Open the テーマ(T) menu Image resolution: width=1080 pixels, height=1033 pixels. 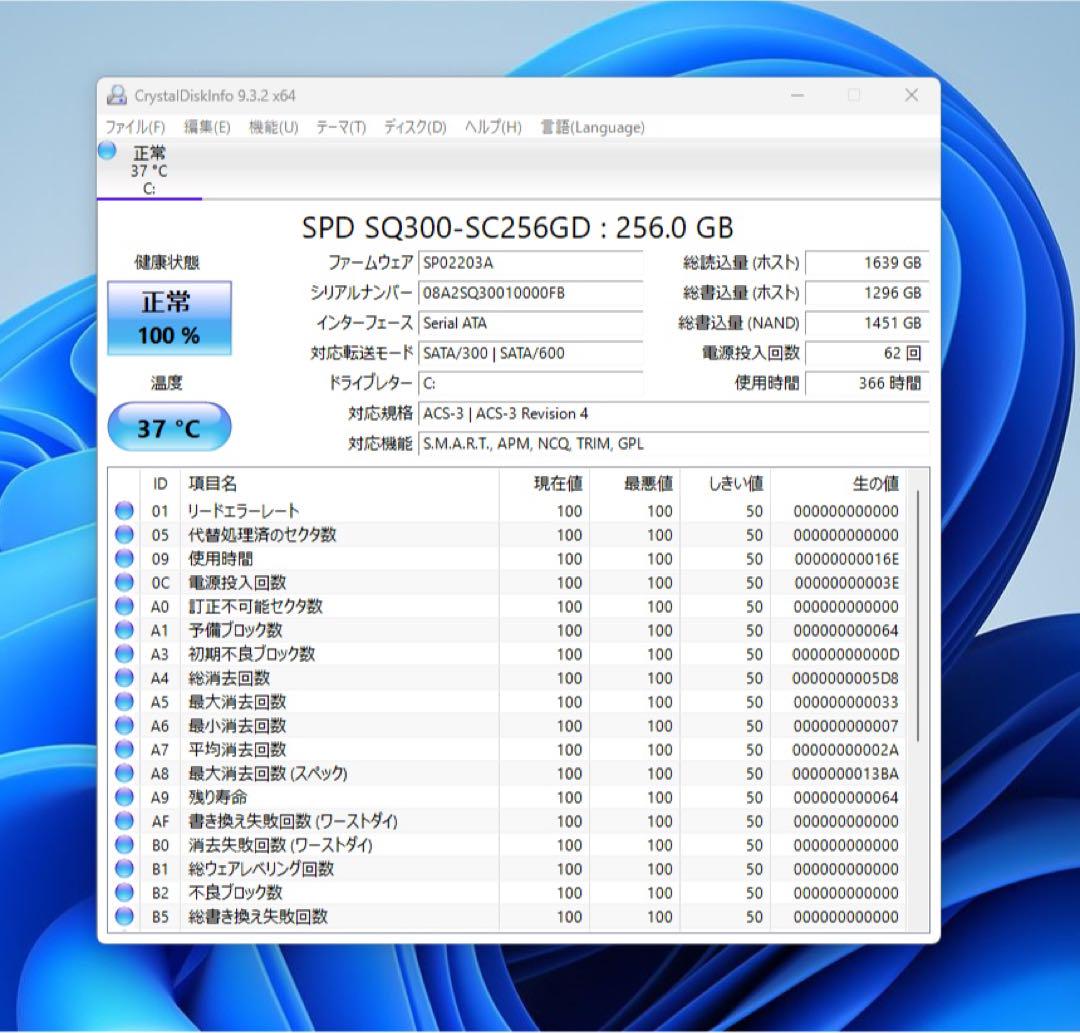click(341, 127)
